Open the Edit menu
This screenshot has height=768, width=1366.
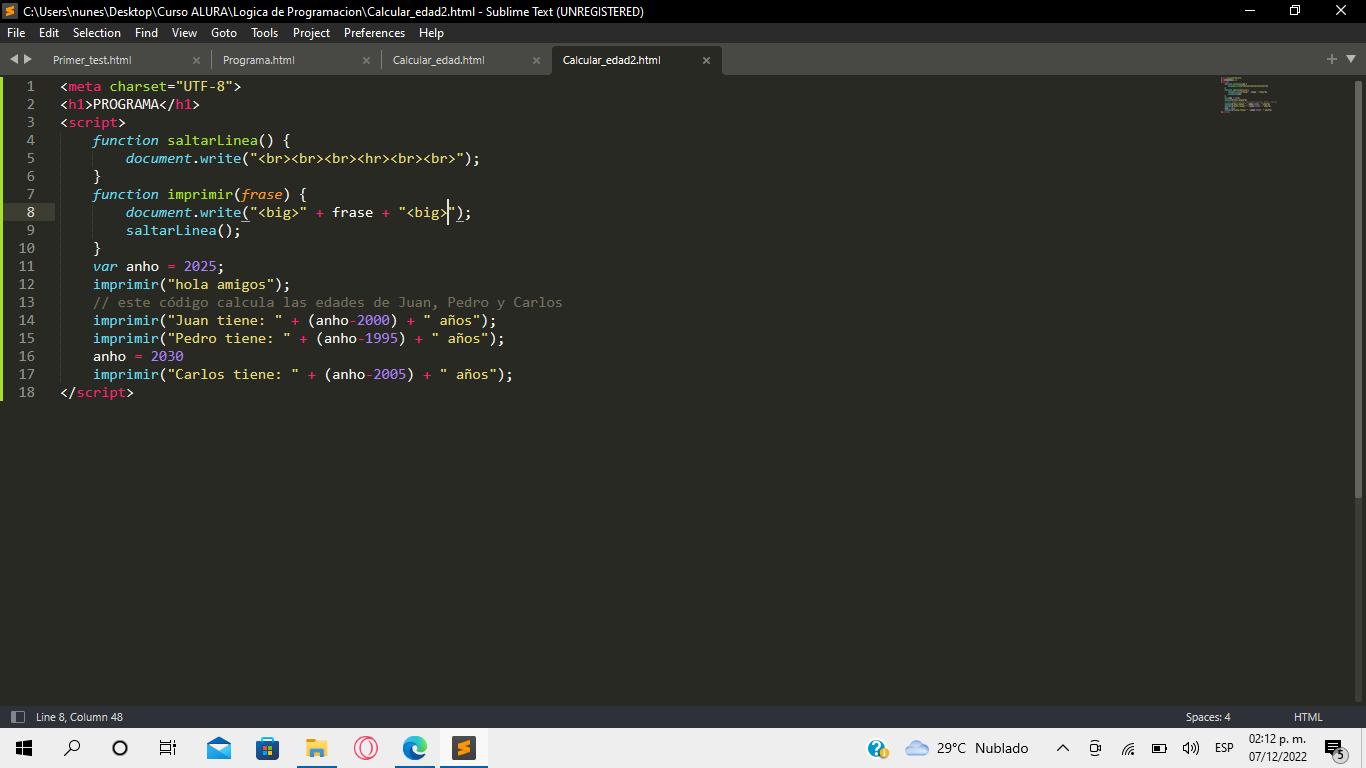(x=49, y=33)
